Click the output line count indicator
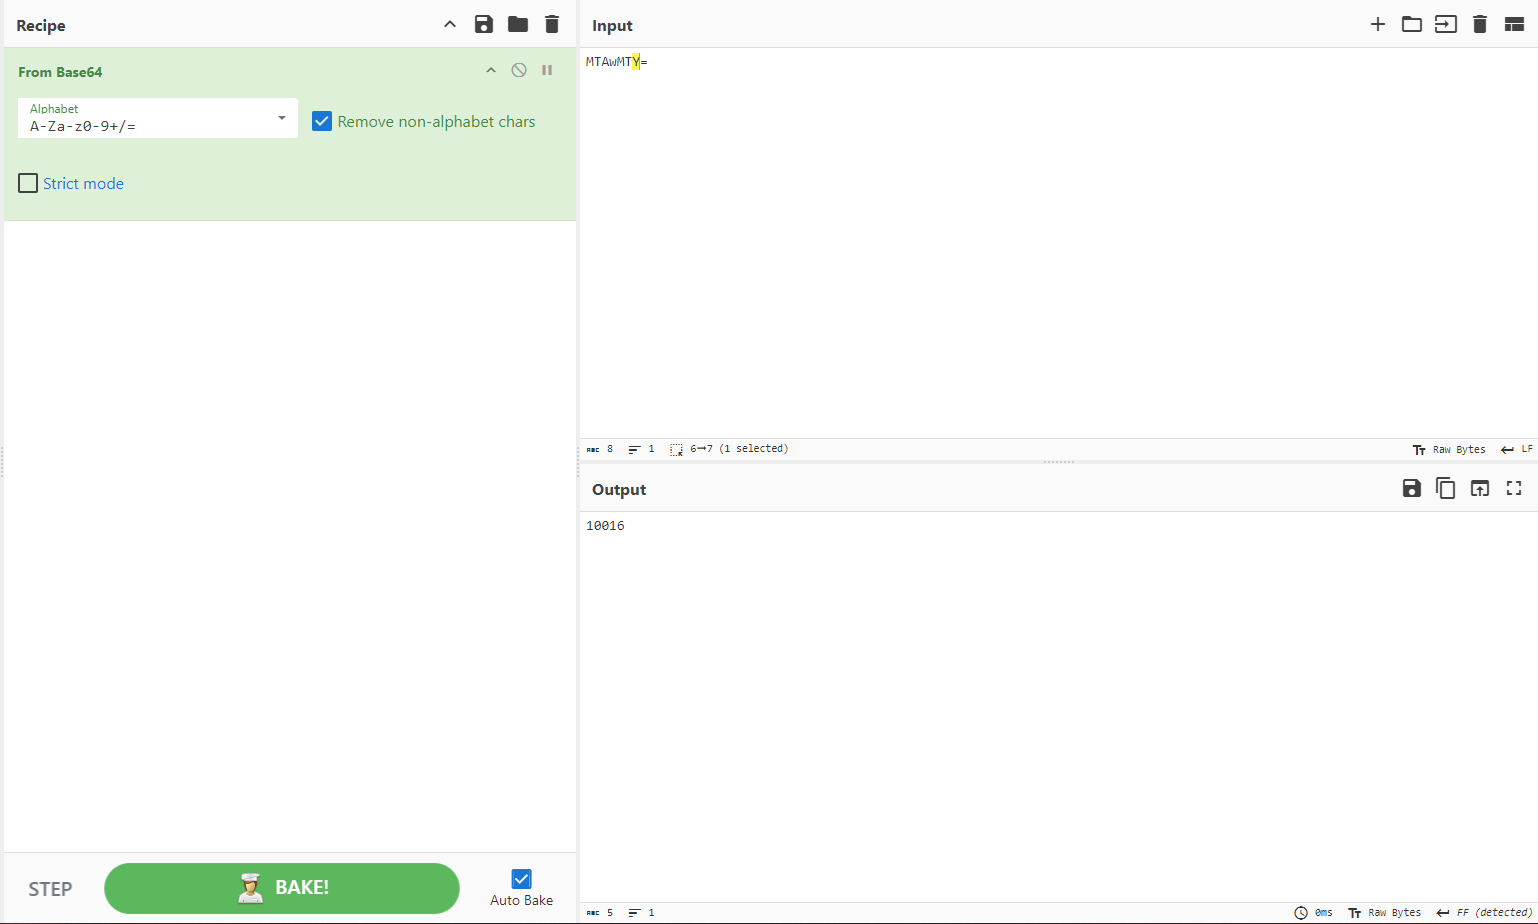Viewport: 1538px width, 924px height. [641, 913]
